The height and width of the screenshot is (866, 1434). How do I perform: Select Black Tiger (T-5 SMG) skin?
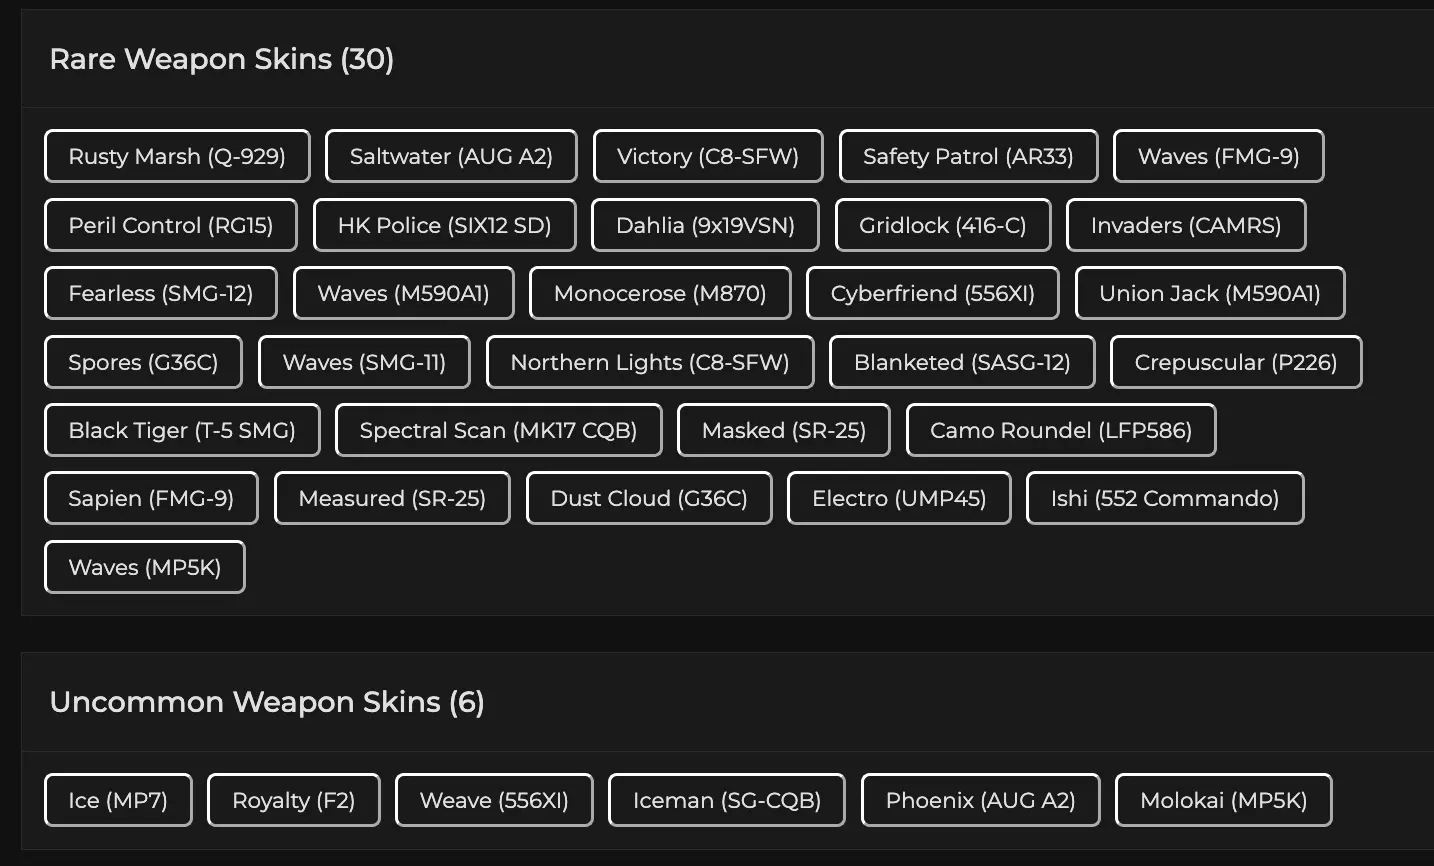(182, 430)
